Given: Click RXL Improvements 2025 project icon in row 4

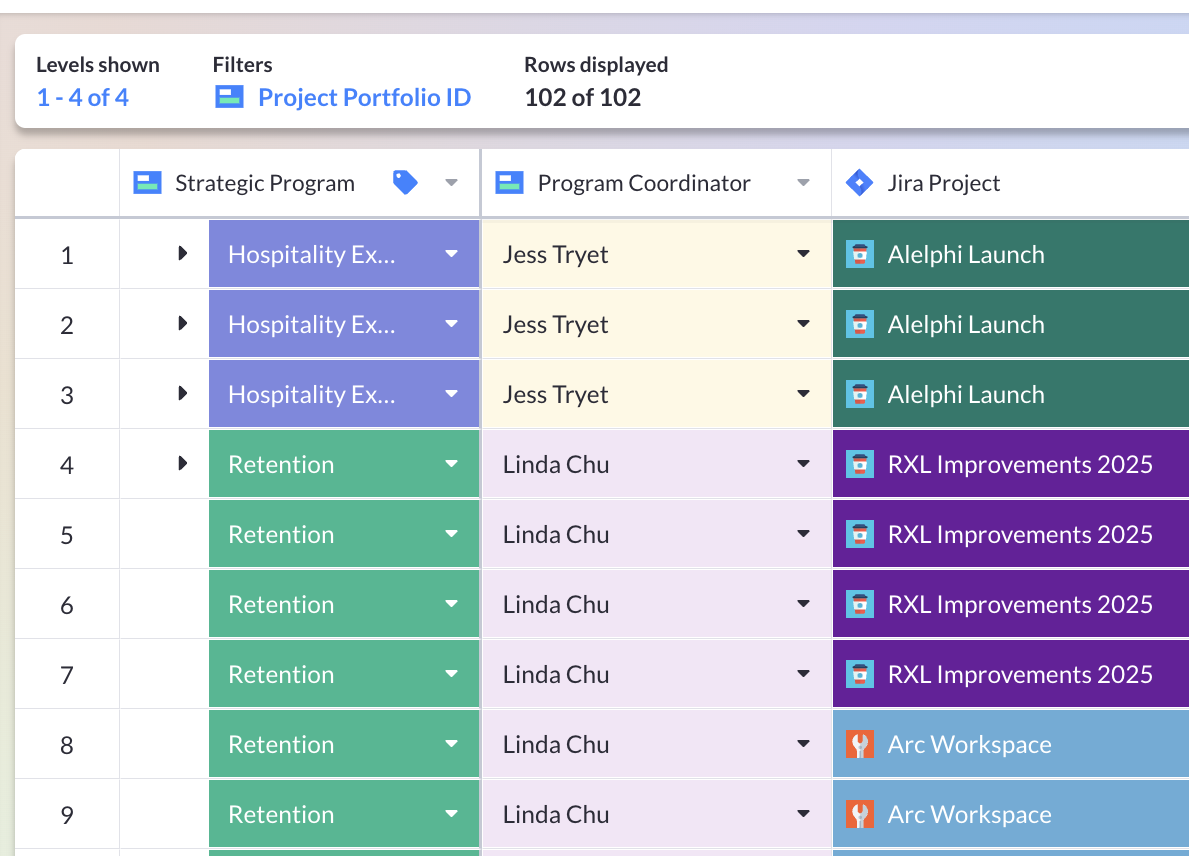Looking at the screenshot, I should point(860,465).
